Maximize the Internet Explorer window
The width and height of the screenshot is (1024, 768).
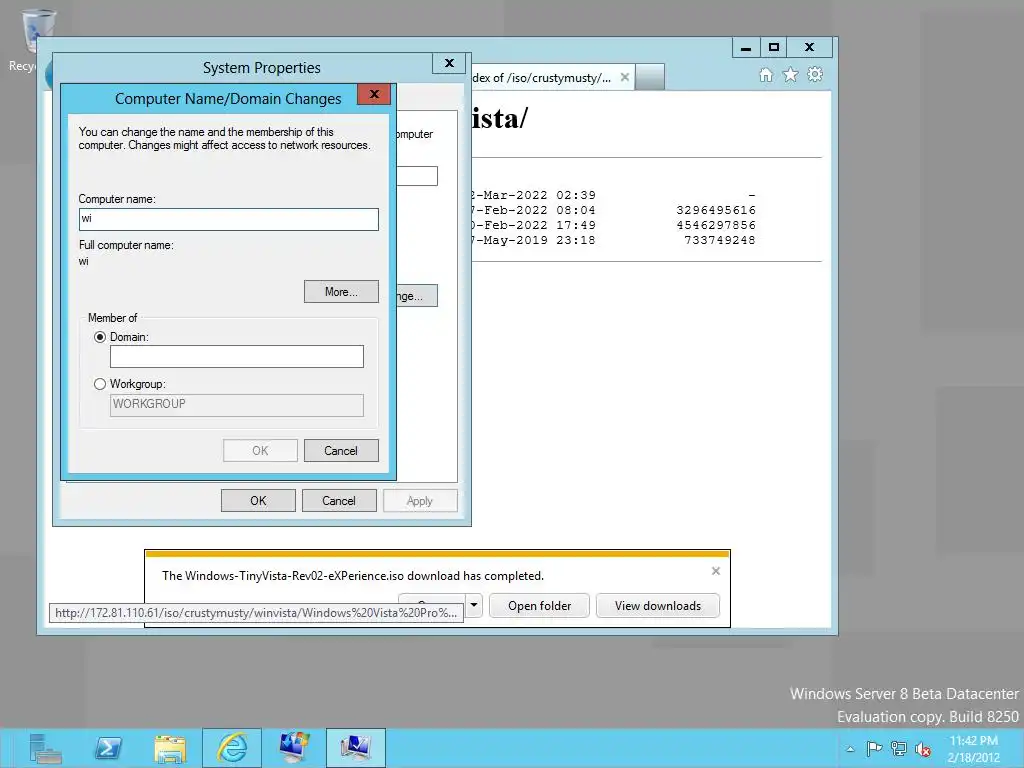[x=773, y=47]
